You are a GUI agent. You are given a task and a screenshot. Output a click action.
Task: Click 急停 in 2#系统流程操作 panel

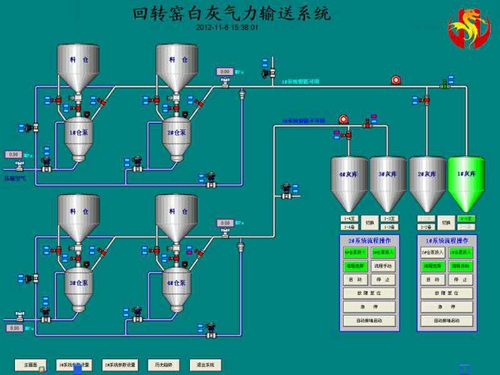click(369, 307)
